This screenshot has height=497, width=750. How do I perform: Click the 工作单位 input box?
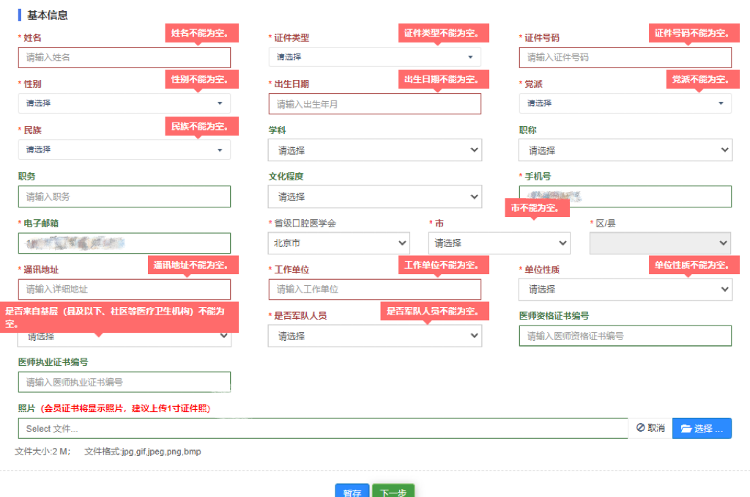pos(374,290)
